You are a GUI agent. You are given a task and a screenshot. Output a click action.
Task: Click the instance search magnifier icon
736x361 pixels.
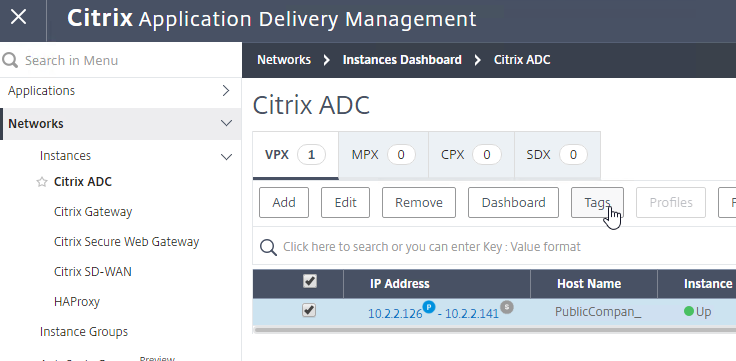tap(268, 247)
